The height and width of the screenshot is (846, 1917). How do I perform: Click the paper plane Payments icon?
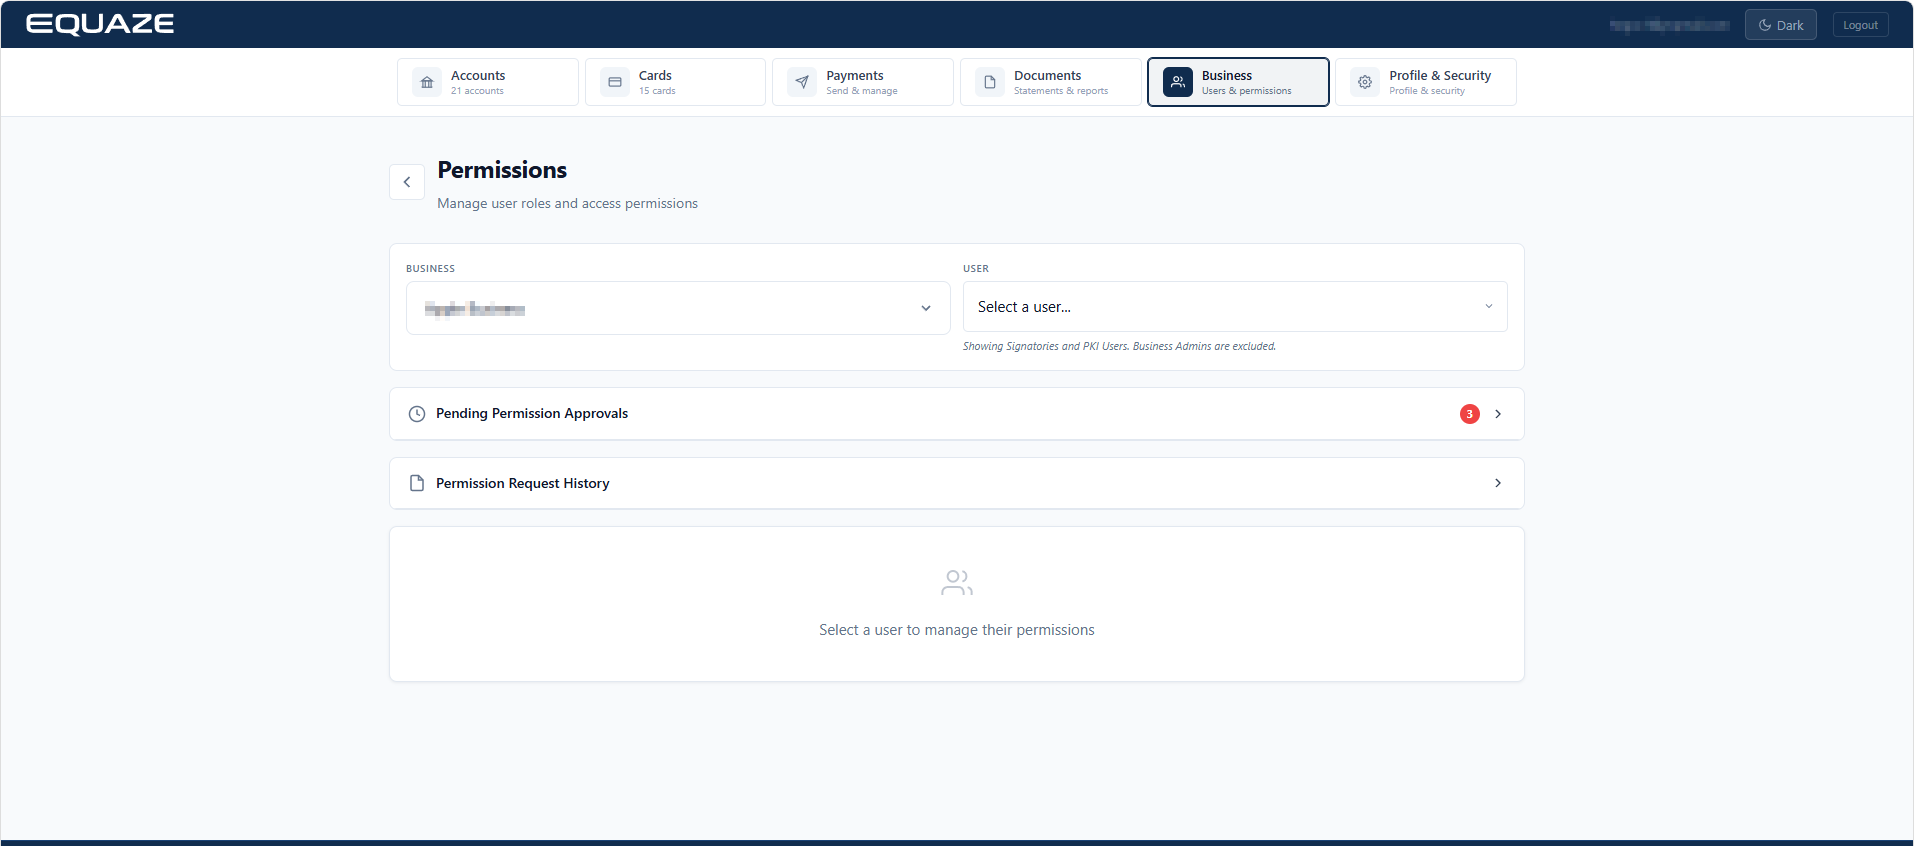pyautogui.click(x=802, y=82)
